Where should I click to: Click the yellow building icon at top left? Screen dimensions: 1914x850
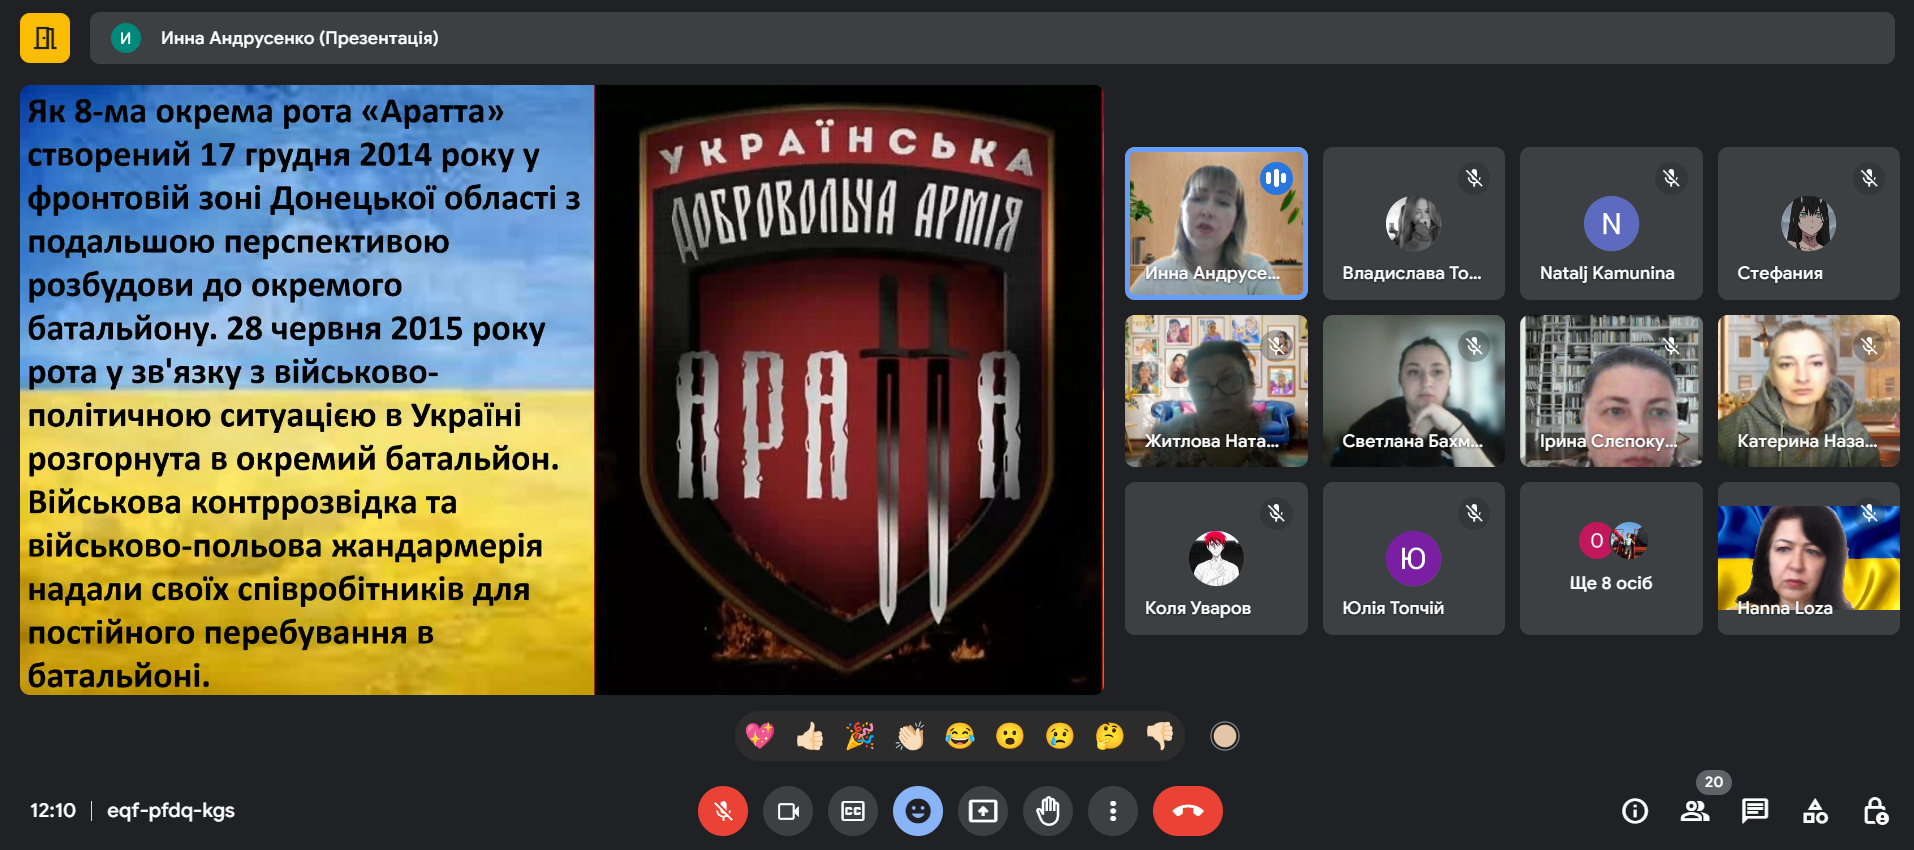tap(45, 38)
